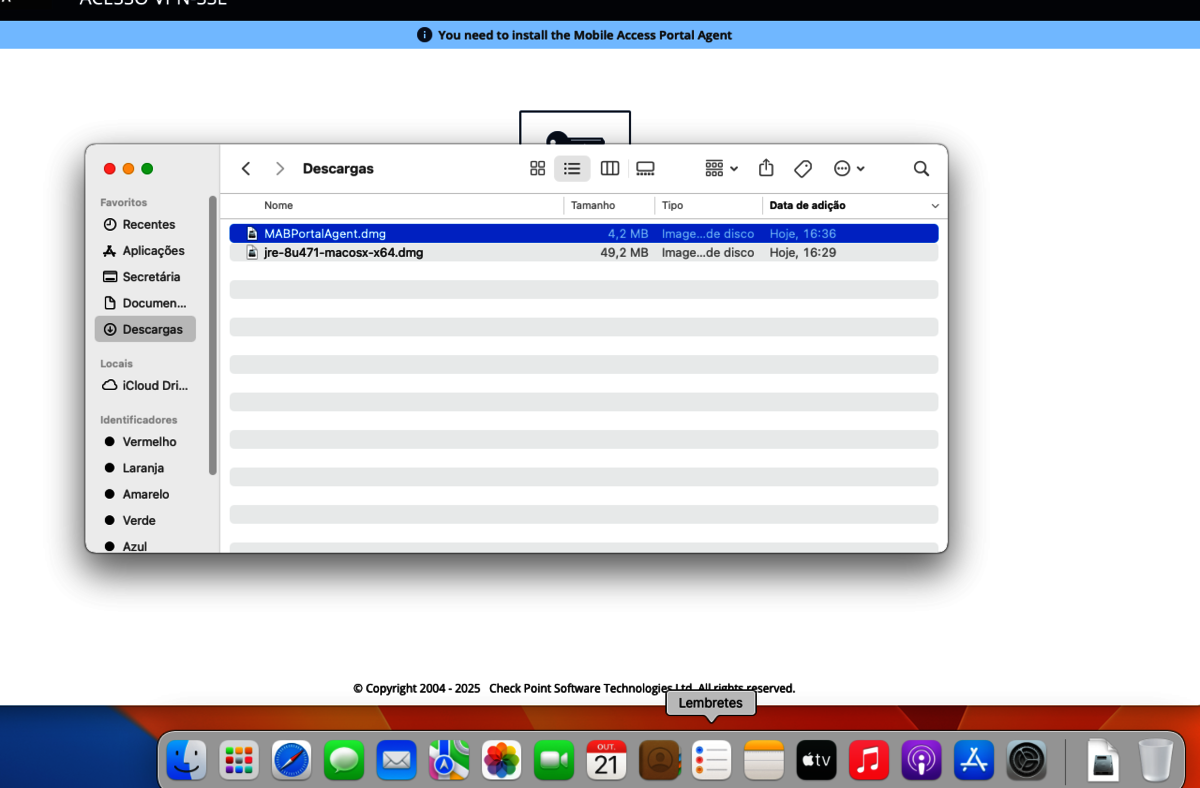This screenshot has height=788, width=1200.
Task: Select the Vermelho red tag
Action: click(x=149, y=442)
